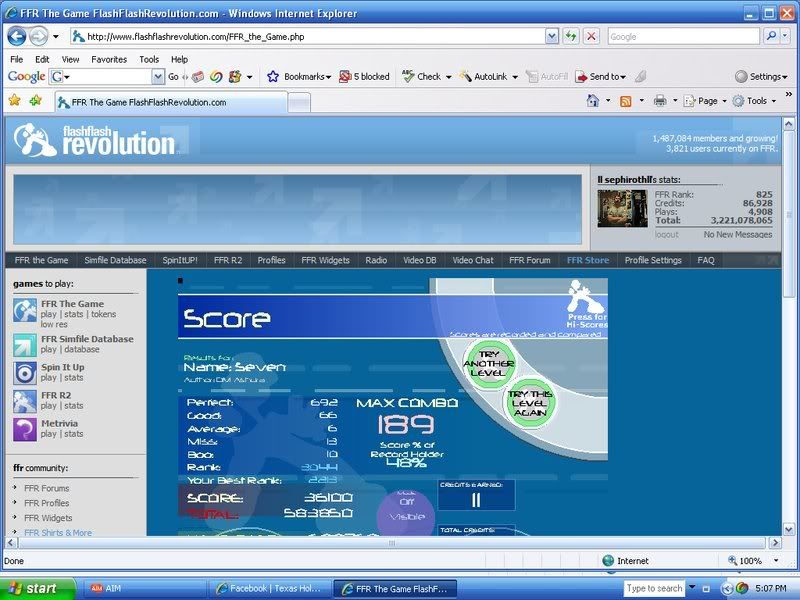Click the Add to Favorites star icon
The image size is (800, 600).
click(x=36, y=101)
